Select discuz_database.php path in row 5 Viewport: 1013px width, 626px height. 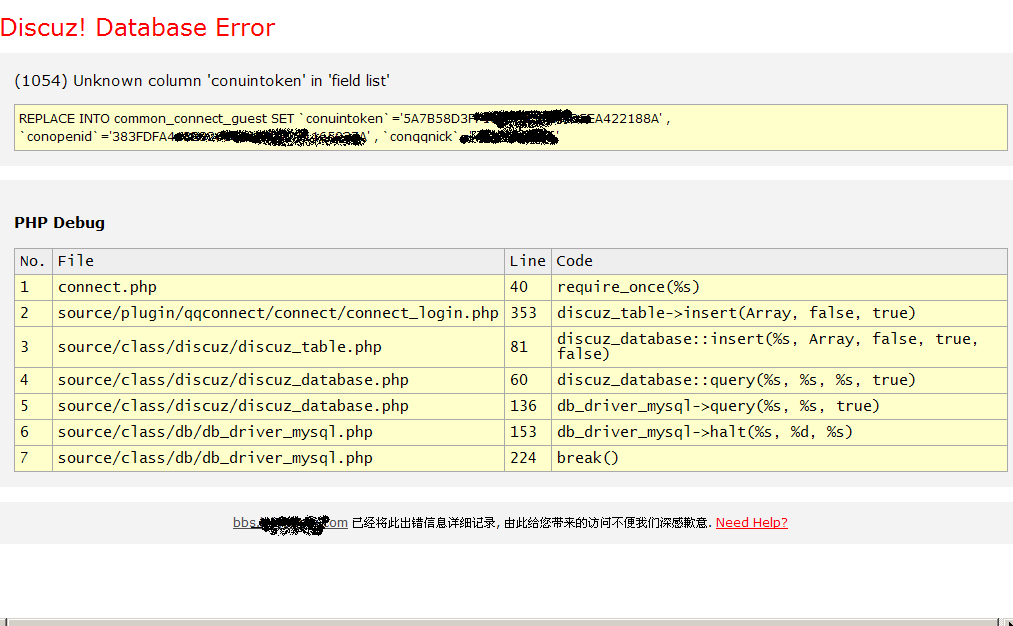pos(278,406)
